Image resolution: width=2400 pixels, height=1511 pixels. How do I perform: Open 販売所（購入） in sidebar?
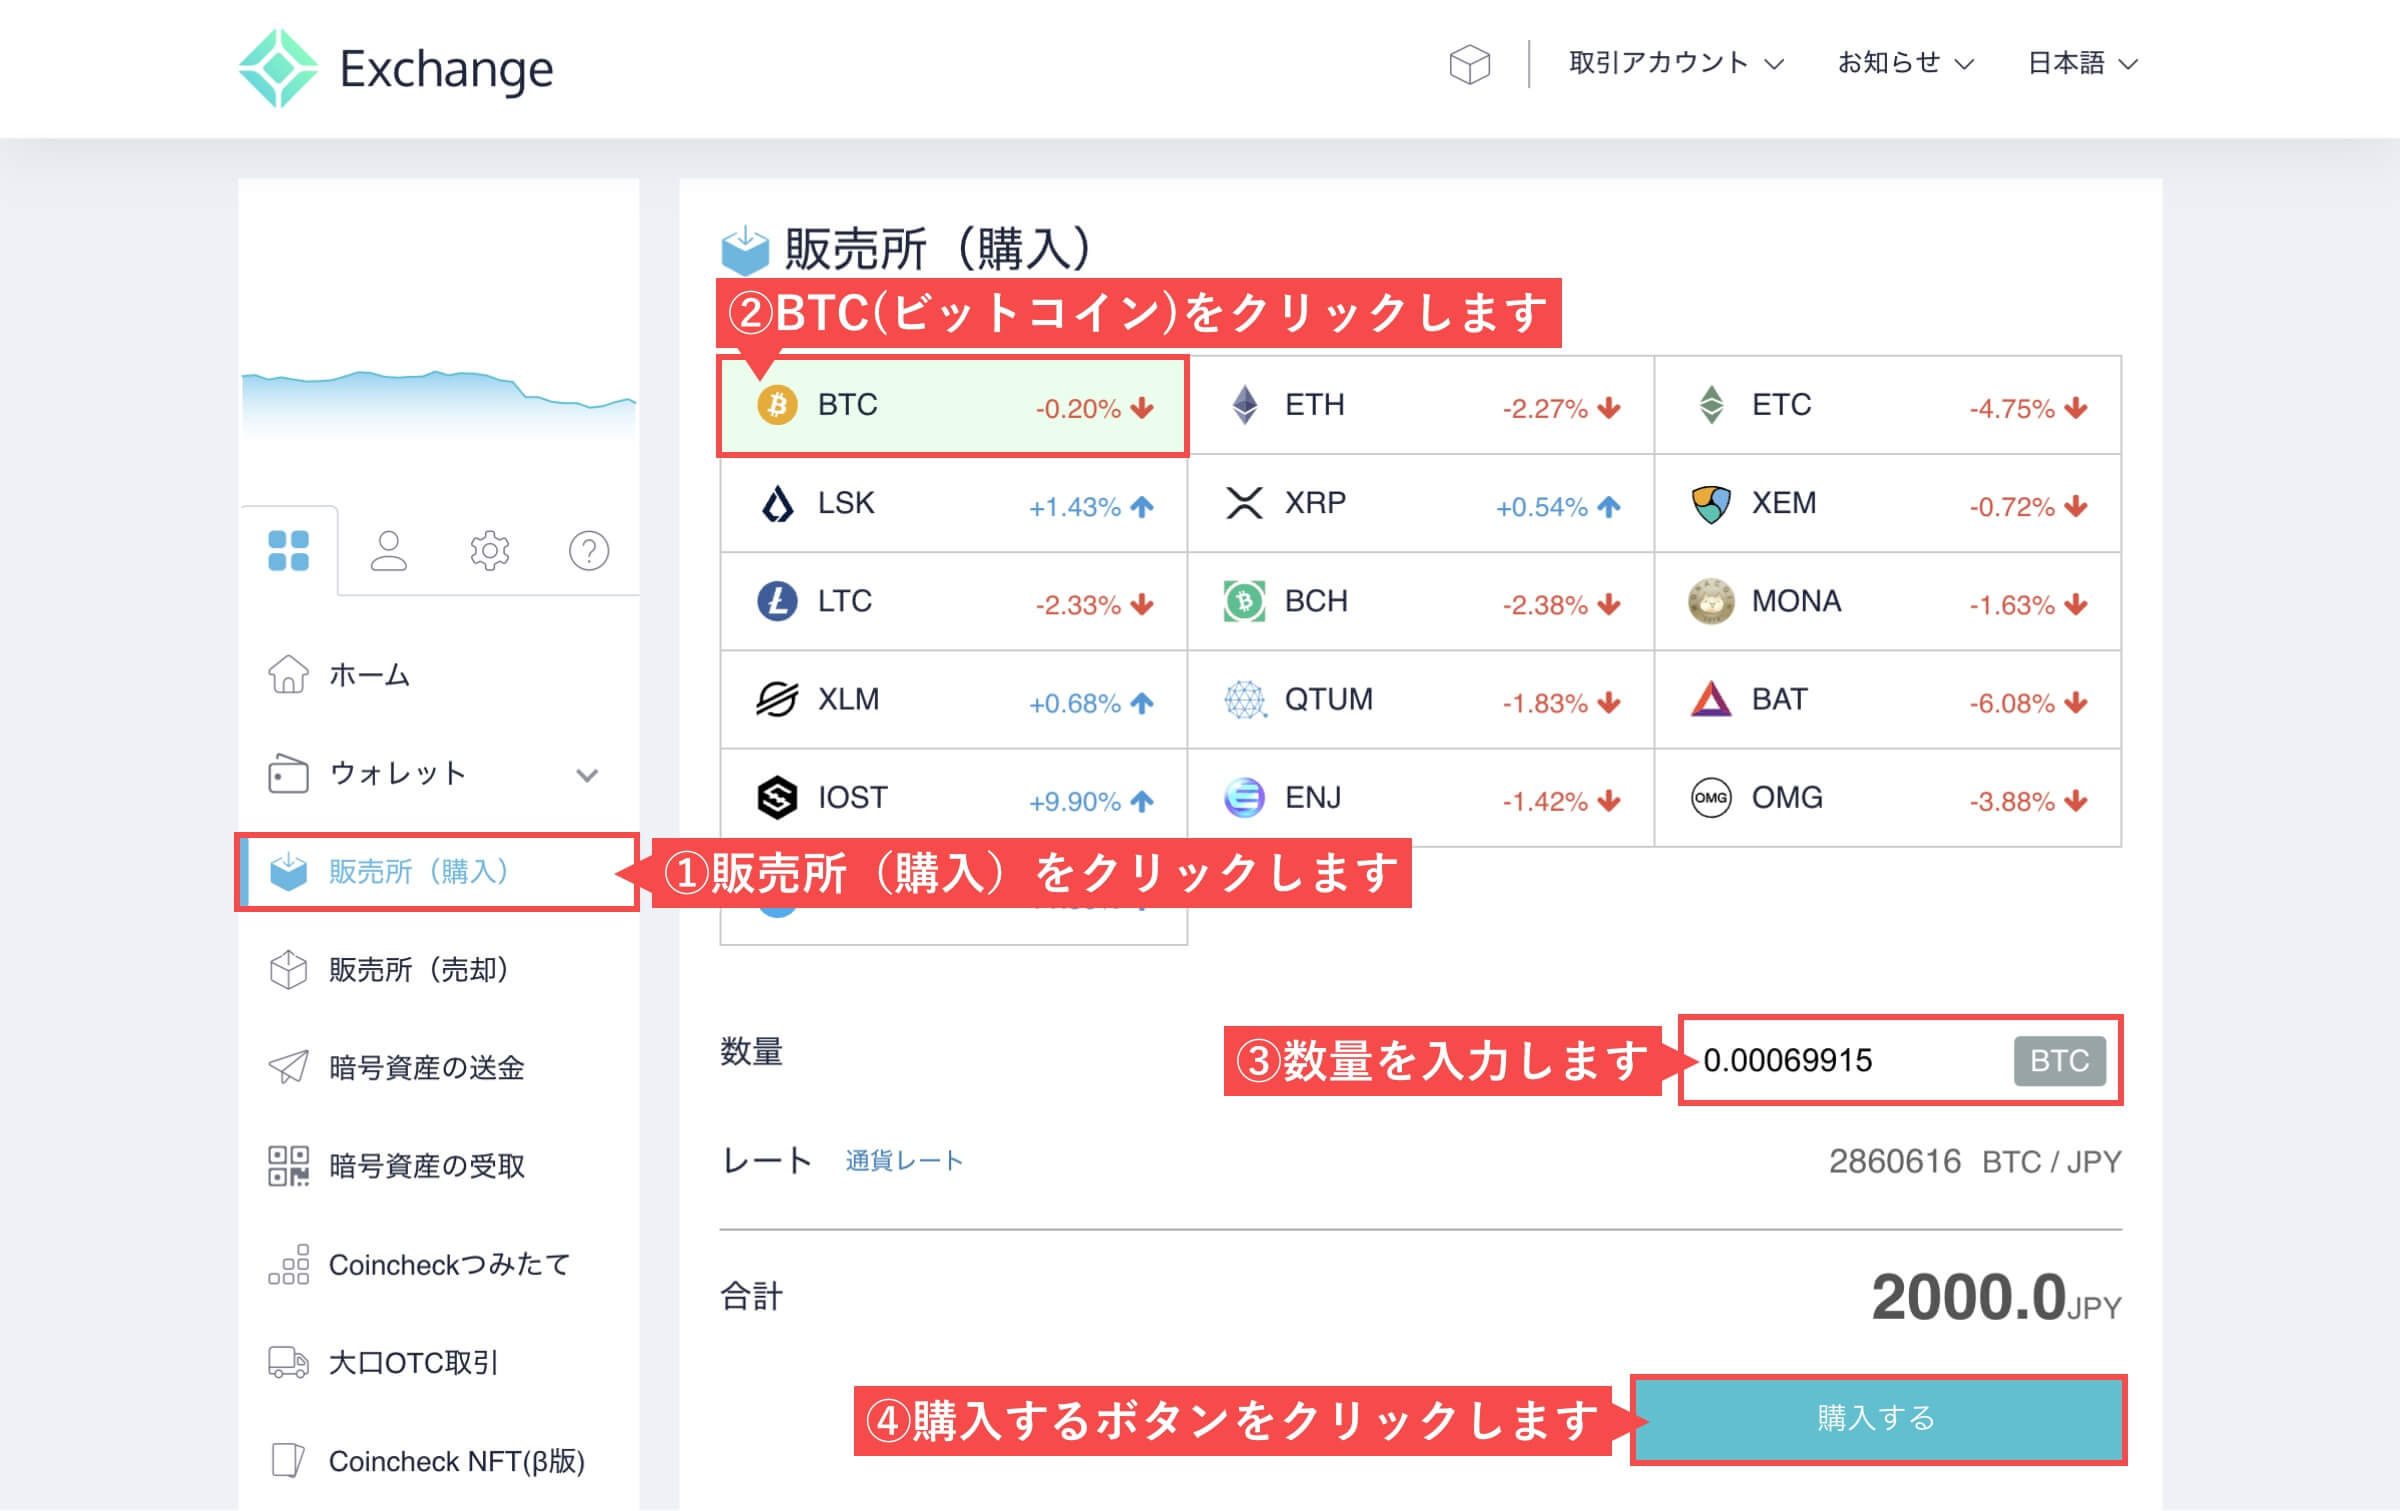(439, 872)
